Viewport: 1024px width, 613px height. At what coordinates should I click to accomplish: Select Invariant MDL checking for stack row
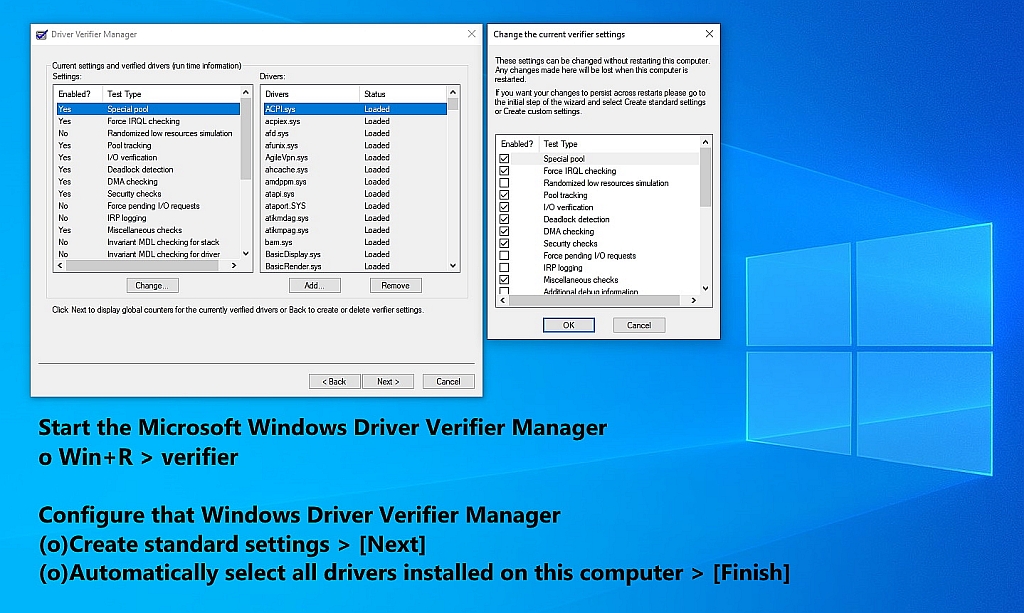[148, 242]
